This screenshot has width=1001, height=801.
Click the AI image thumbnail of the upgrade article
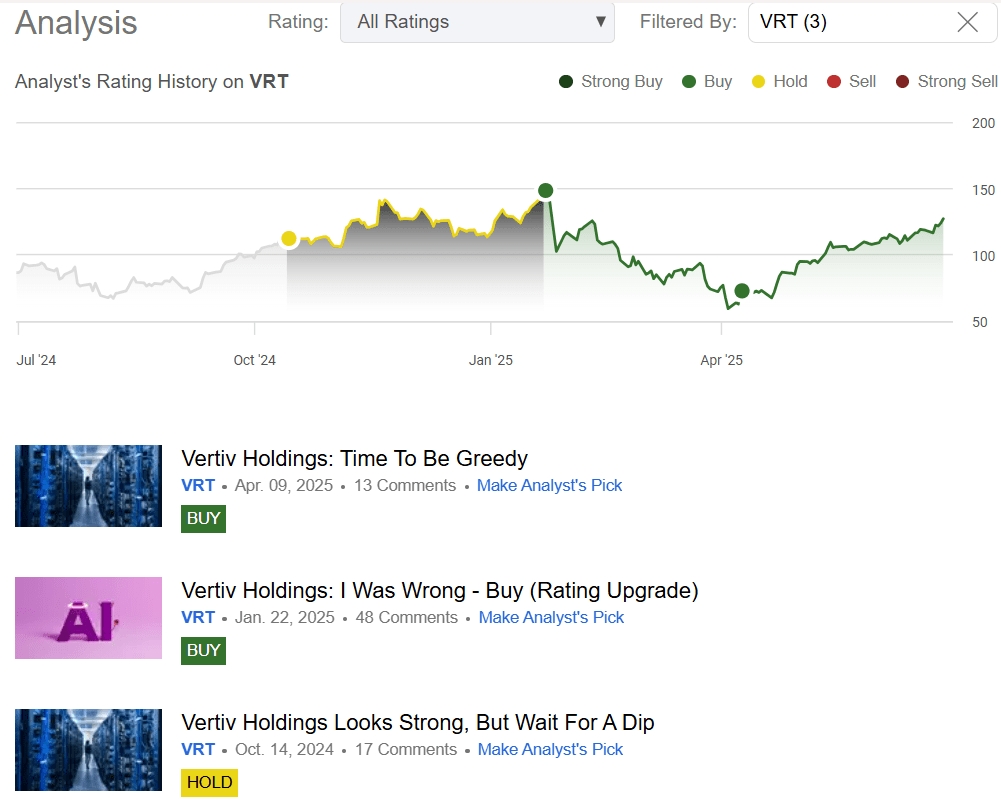pos(88,618)
